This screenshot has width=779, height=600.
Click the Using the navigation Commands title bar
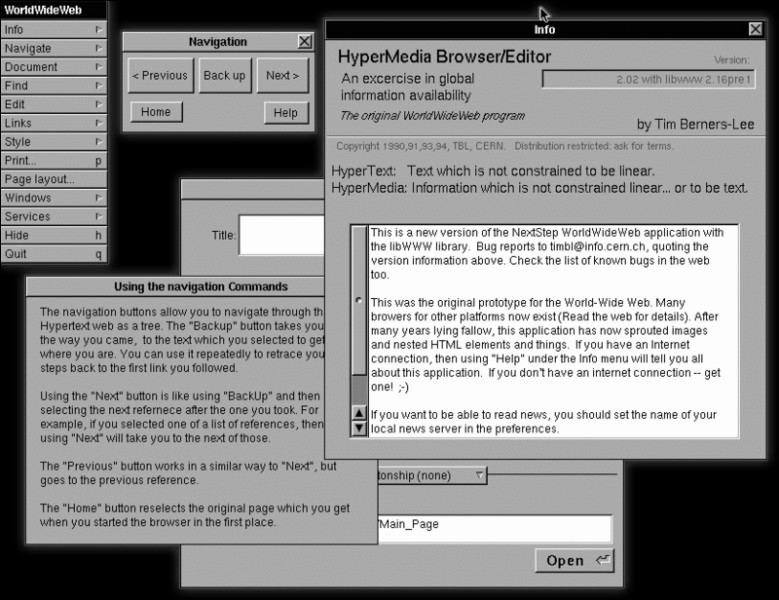[176, 287]
